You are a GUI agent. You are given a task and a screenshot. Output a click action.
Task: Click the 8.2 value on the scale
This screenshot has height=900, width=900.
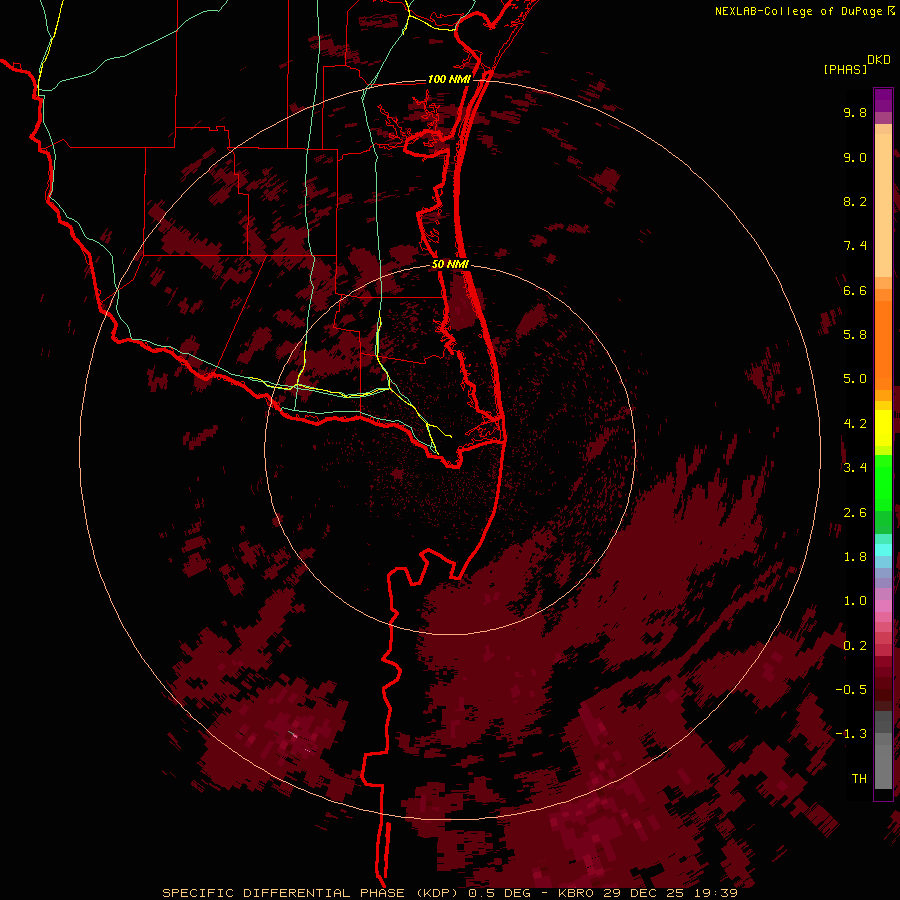click(x=855, y=201)
